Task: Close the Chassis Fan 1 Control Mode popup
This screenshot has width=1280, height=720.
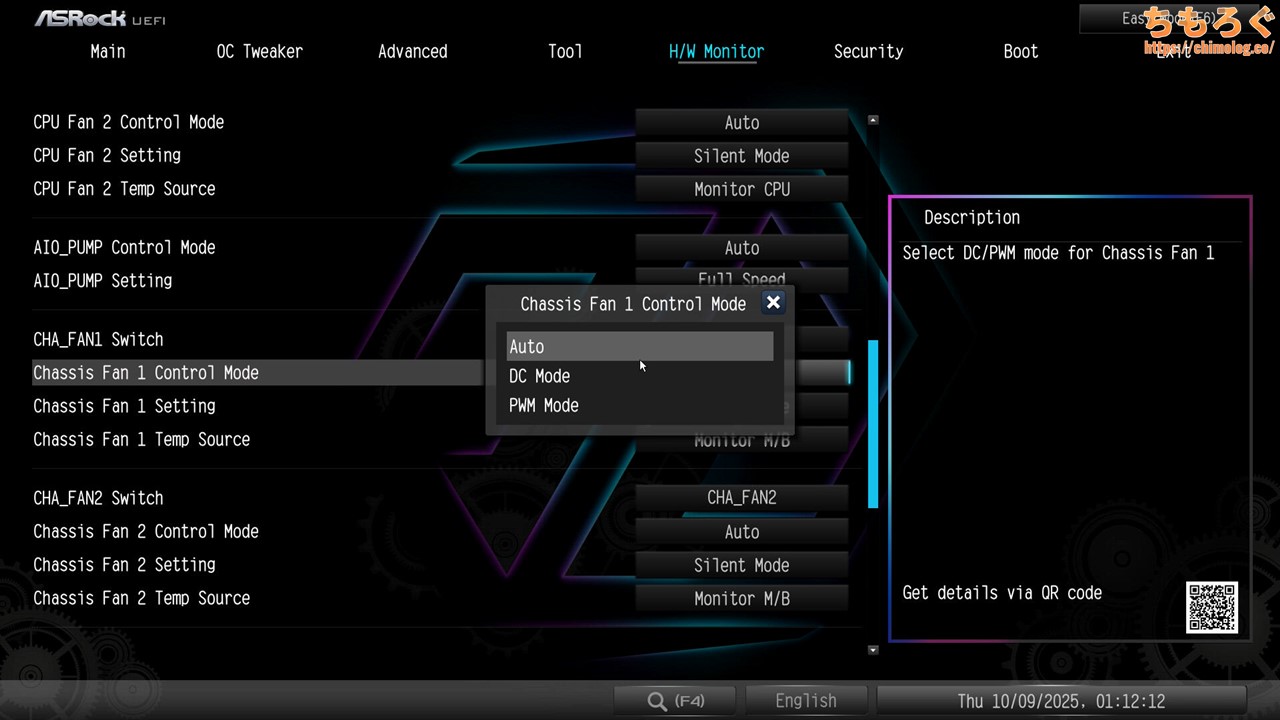Action: [772, 303]
